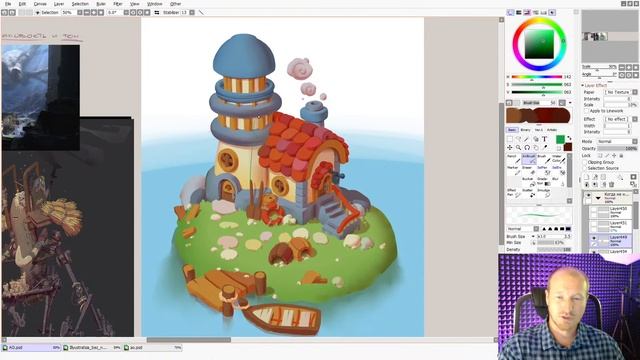Open the Window menu
The height and width of the screenshot is (360, 640).
154,4
